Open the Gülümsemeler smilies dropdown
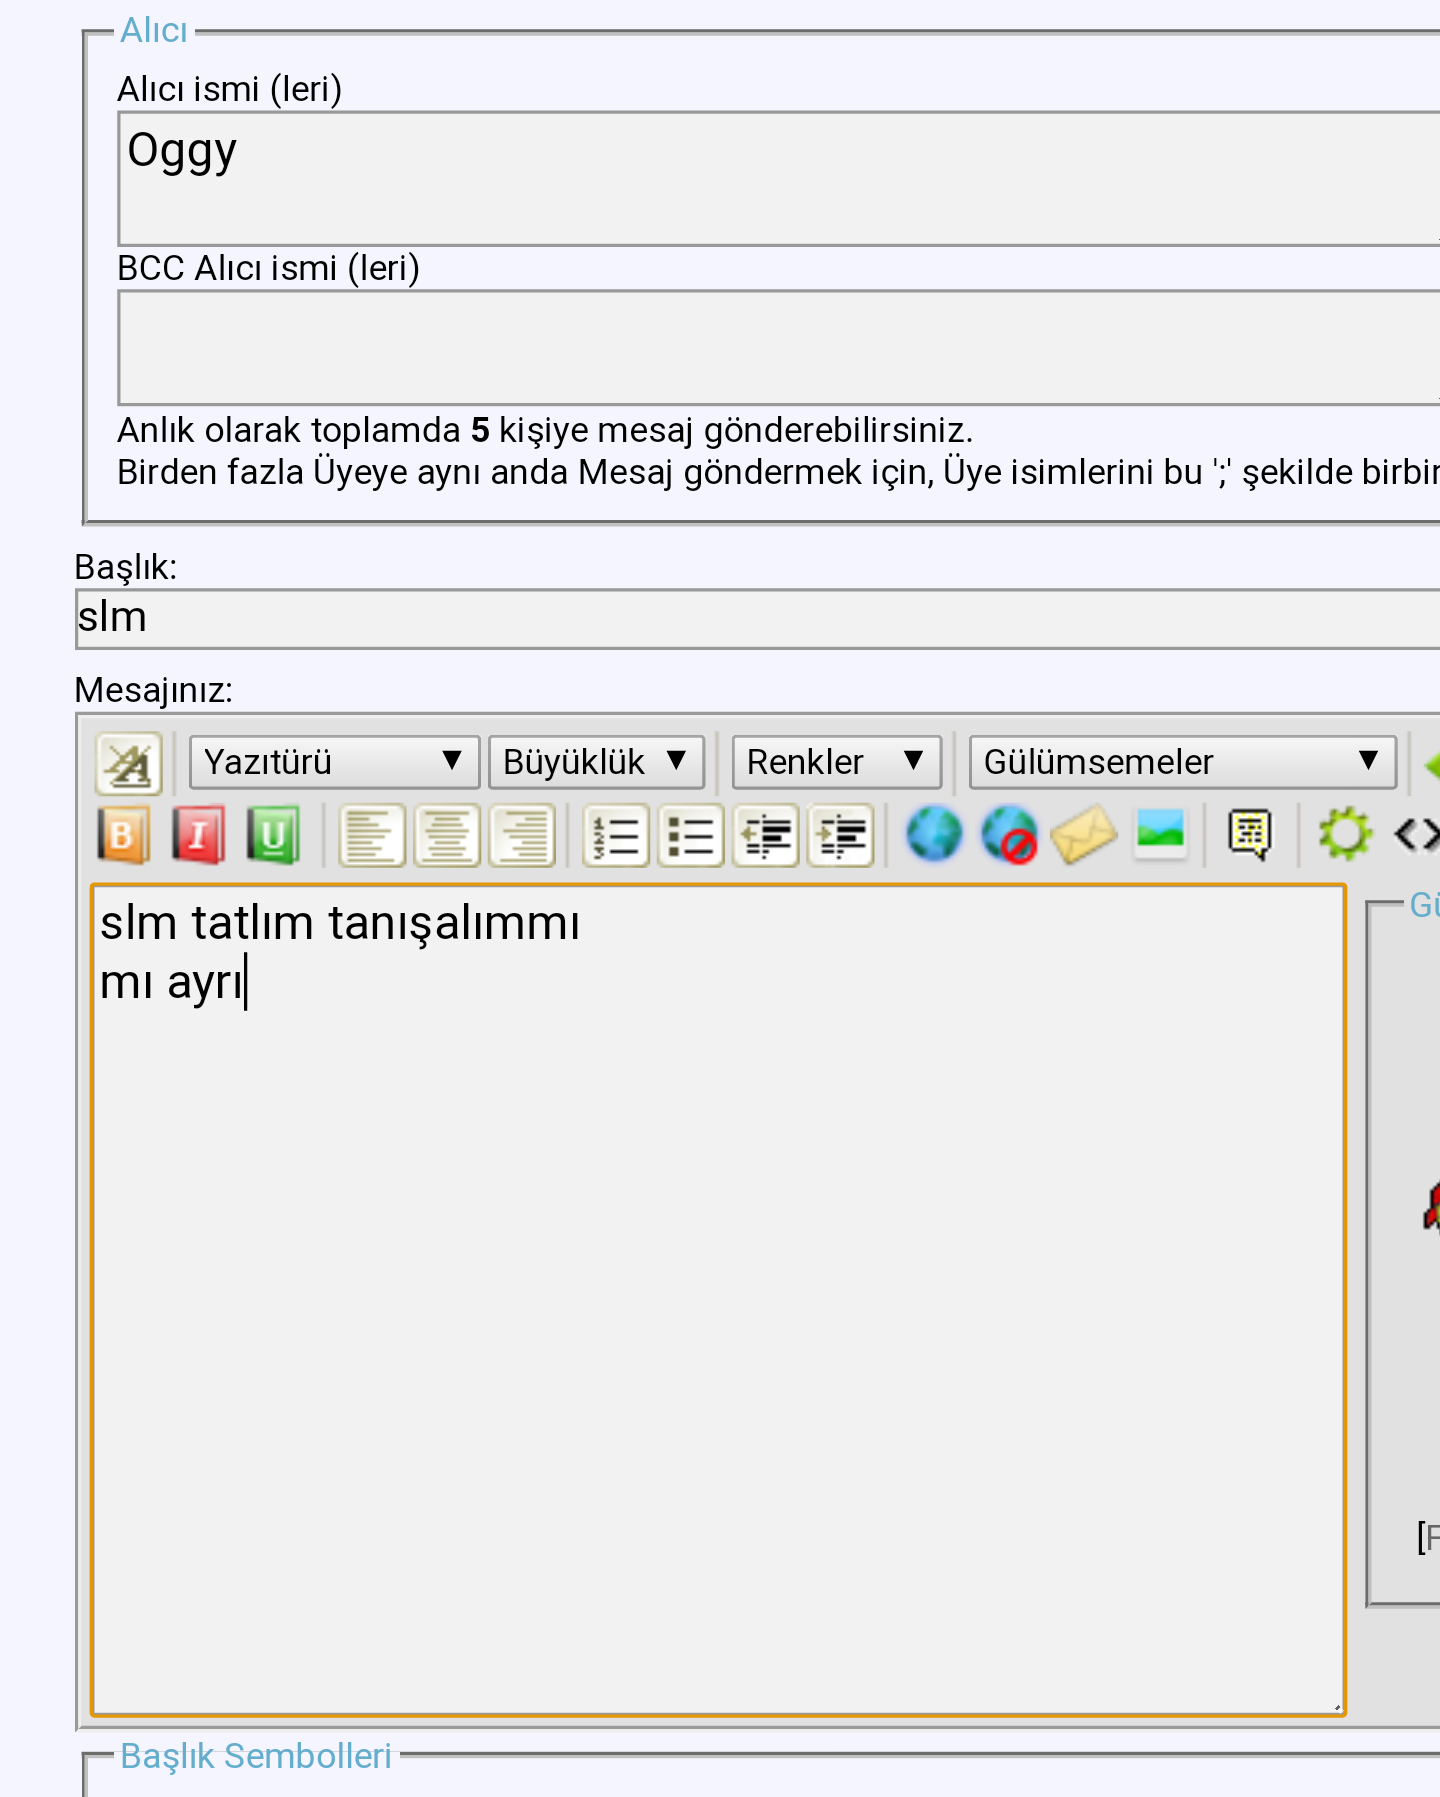The width and height of the screenshot is (1440, 1797). tap(1183, 762)
